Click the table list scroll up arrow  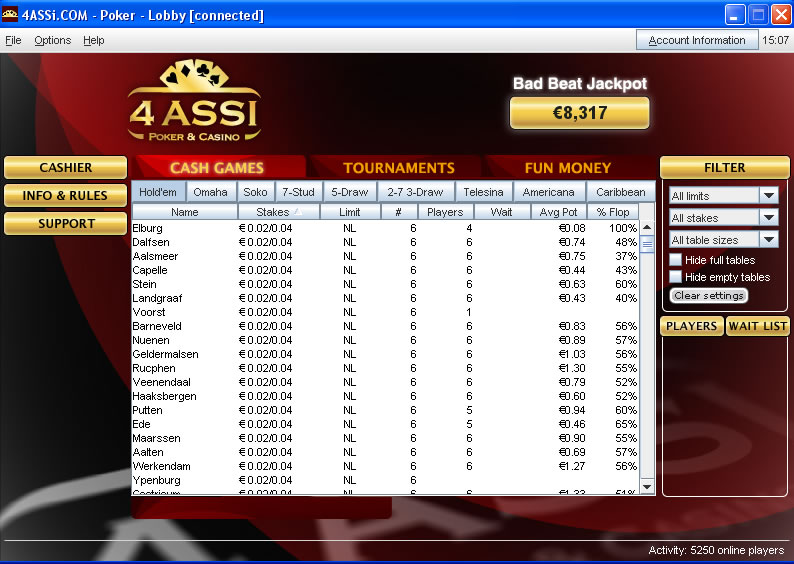click(647, 227)
